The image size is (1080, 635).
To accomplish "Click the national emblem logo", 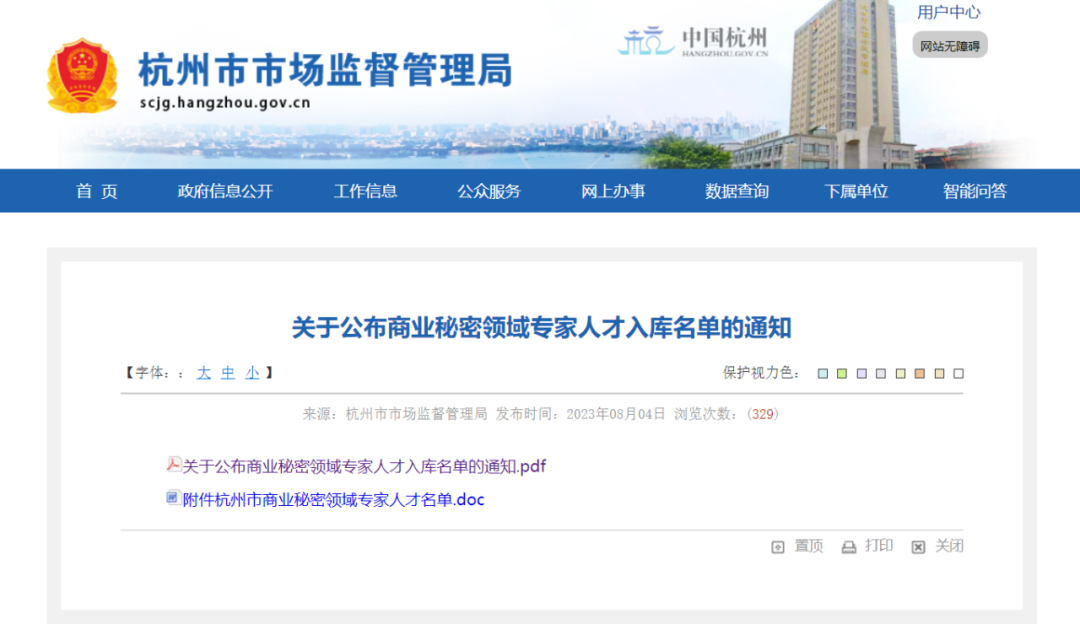I will (82, 76).
